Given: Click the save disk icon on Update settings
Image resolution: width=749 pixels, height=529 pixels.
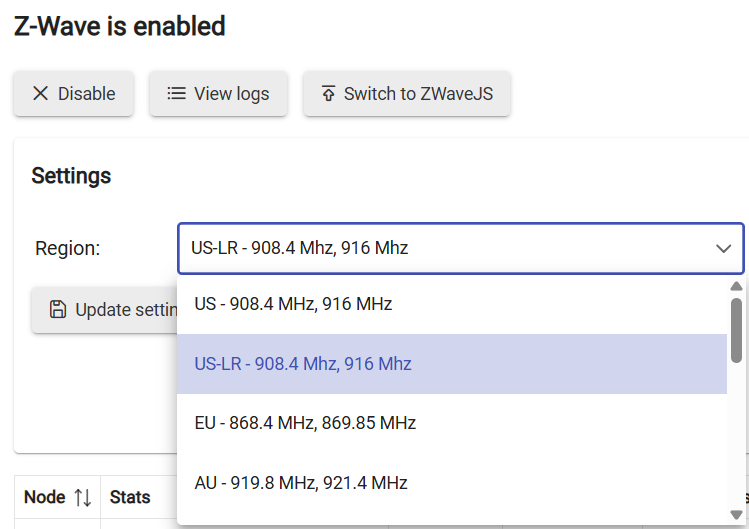Looking at the screenshot, I should [58, 310].
